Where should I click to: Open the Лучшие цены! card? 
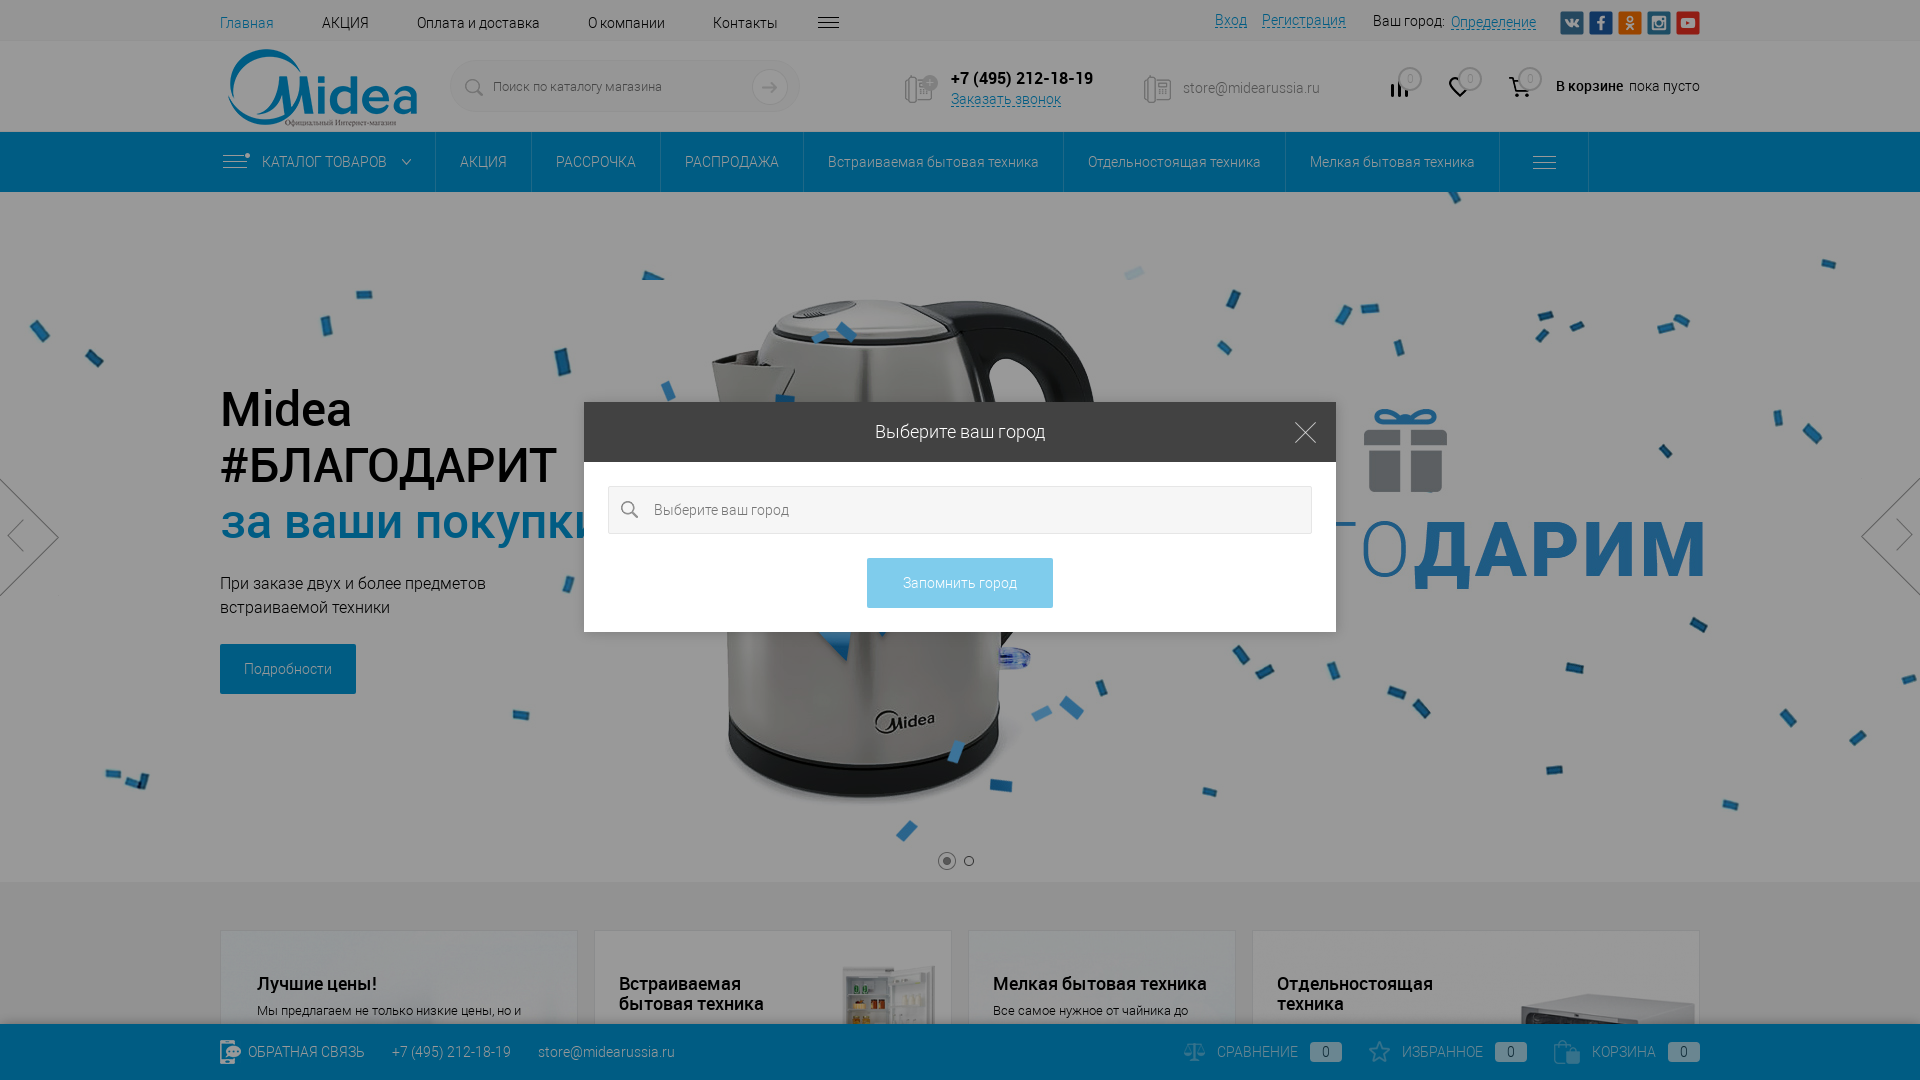(x=398, y=978)
